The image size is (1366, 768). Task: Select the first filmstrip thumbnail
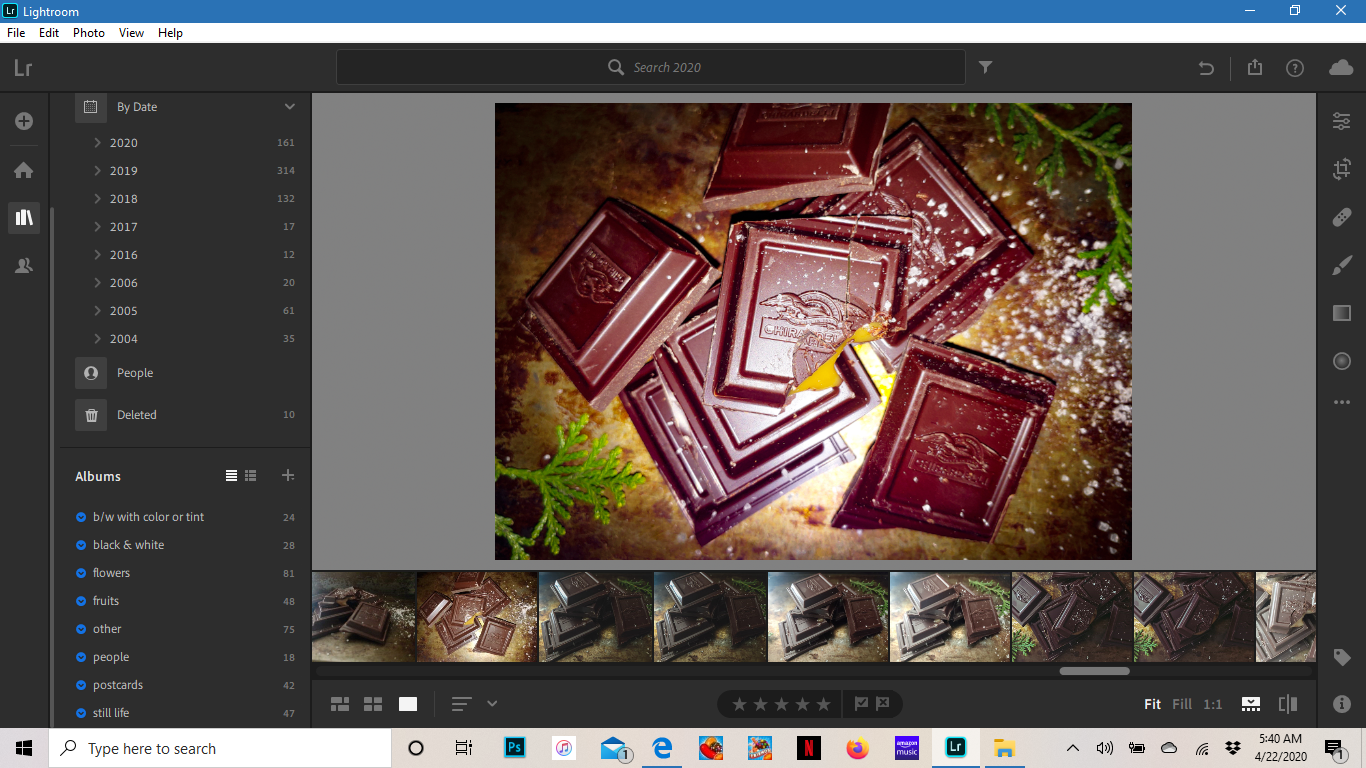tap(364, 617)
